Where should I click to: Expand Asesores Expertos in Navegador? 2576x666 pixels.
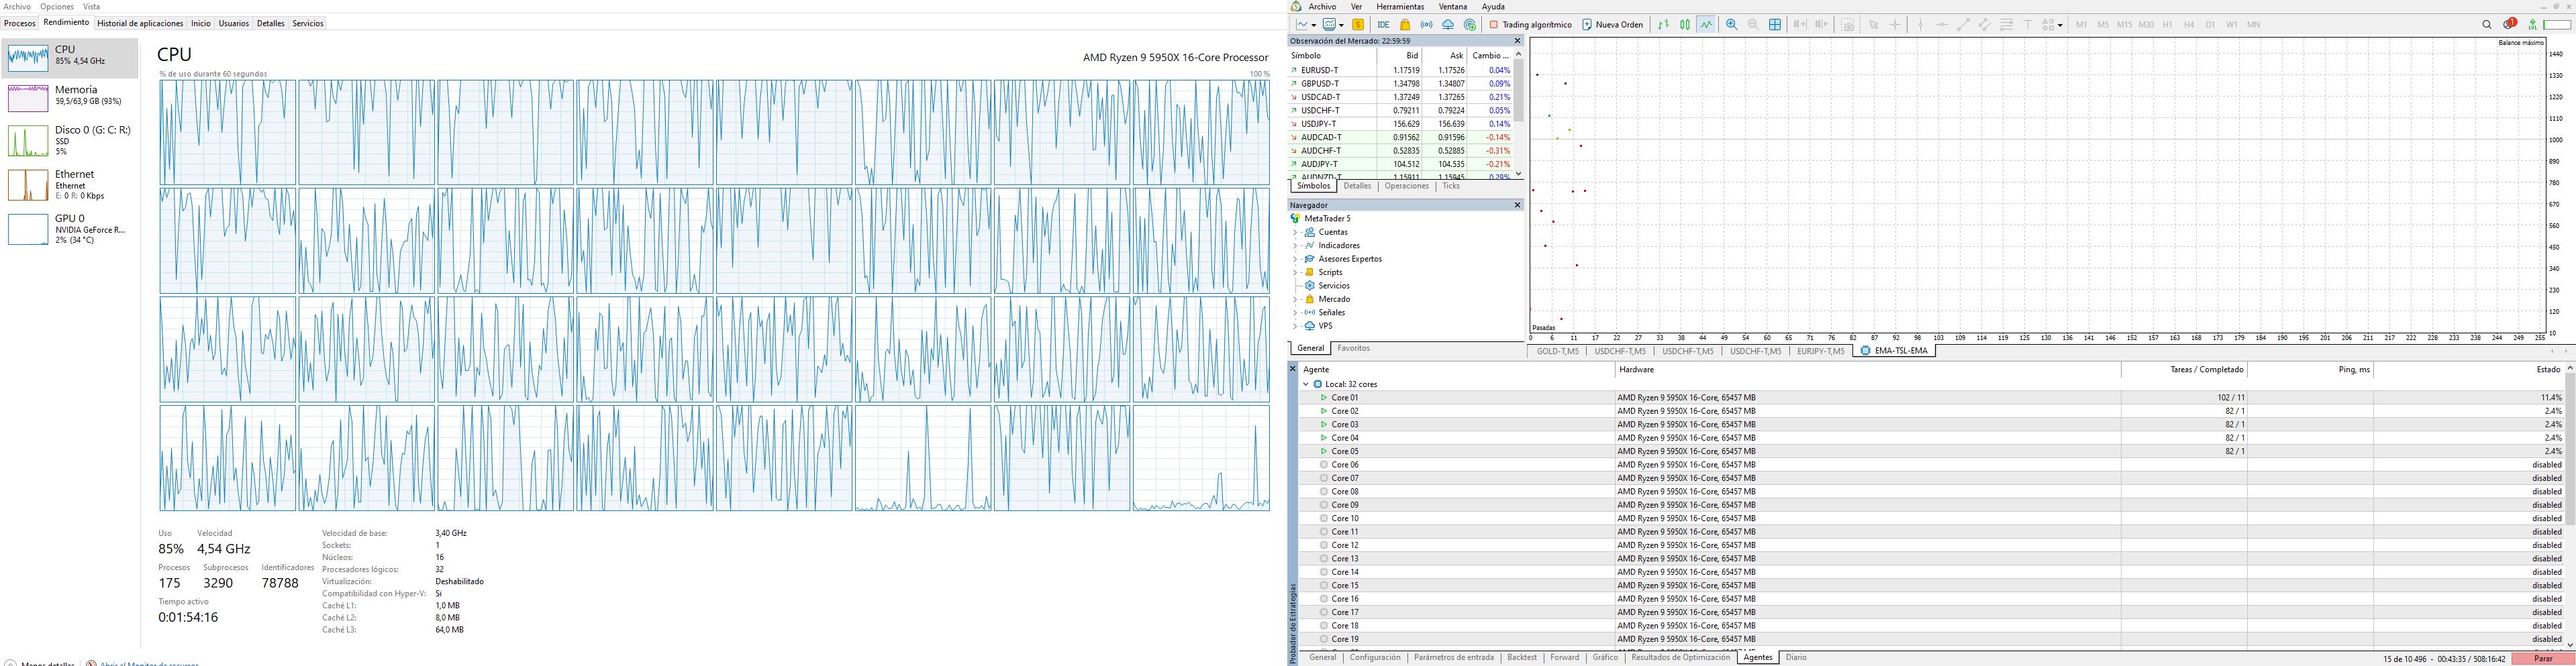1295,259
